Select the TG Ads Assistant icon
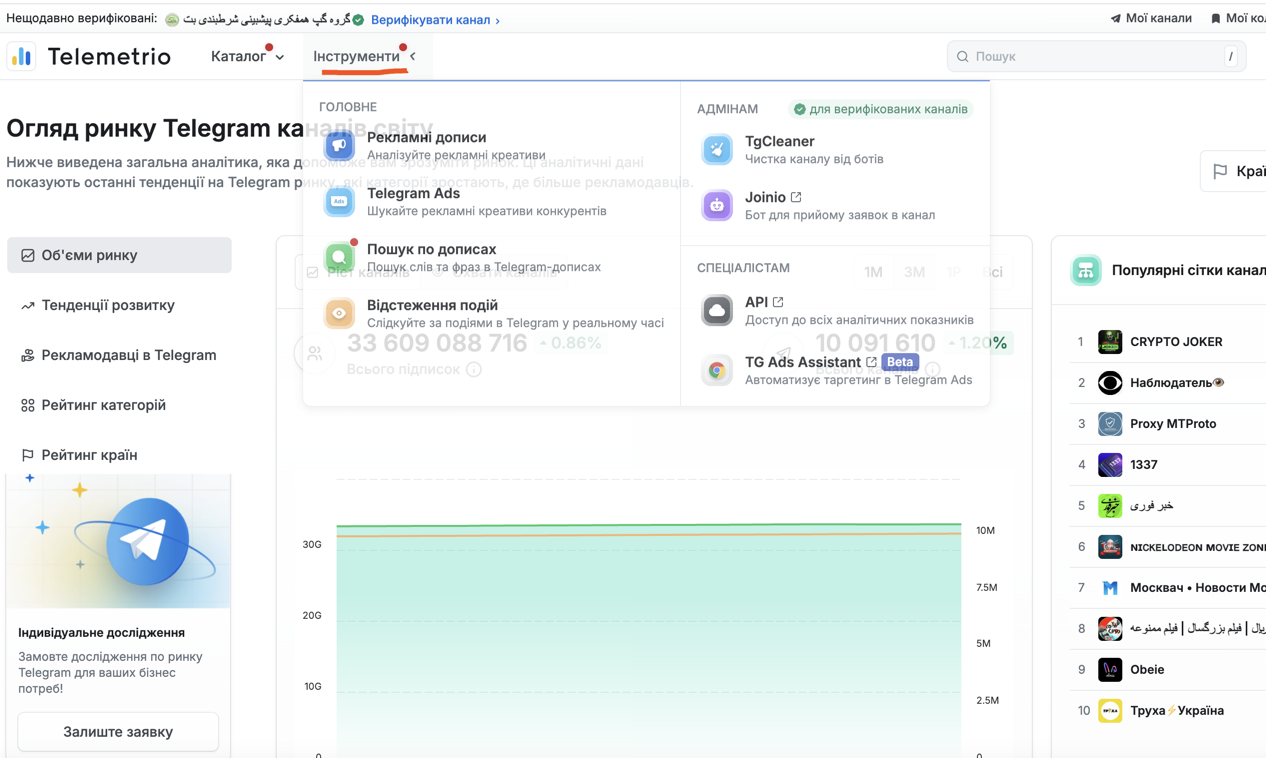Viewport: 1266px width, 758px height. (716, 369)
